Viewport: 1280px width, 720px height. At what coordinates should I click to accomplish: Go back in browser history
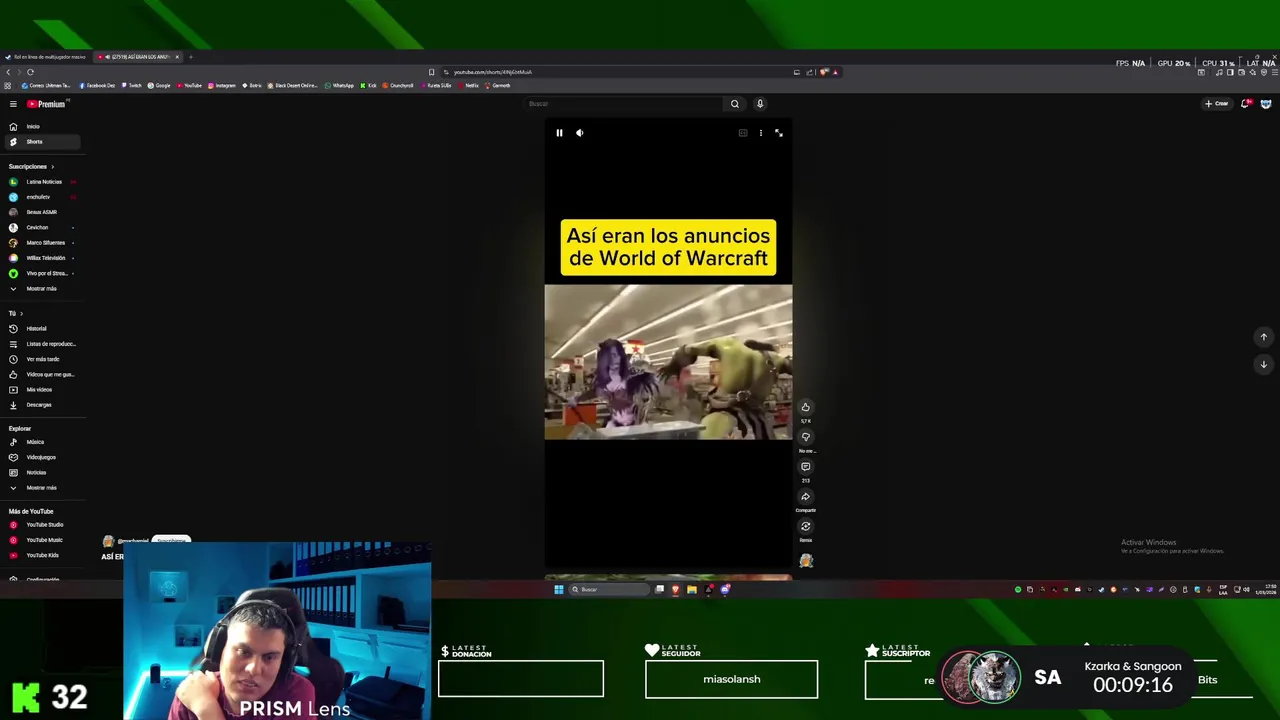pyautogui.click(x=8, y=72)
